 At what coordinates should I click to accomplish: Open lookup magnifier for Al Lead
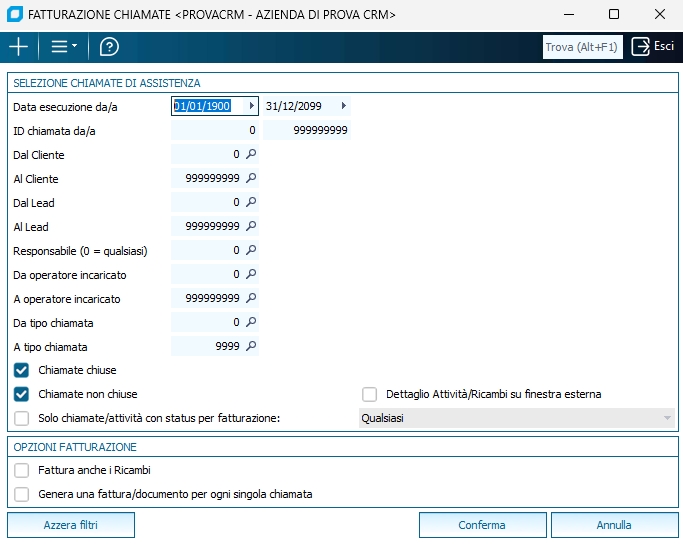[251, 226]
